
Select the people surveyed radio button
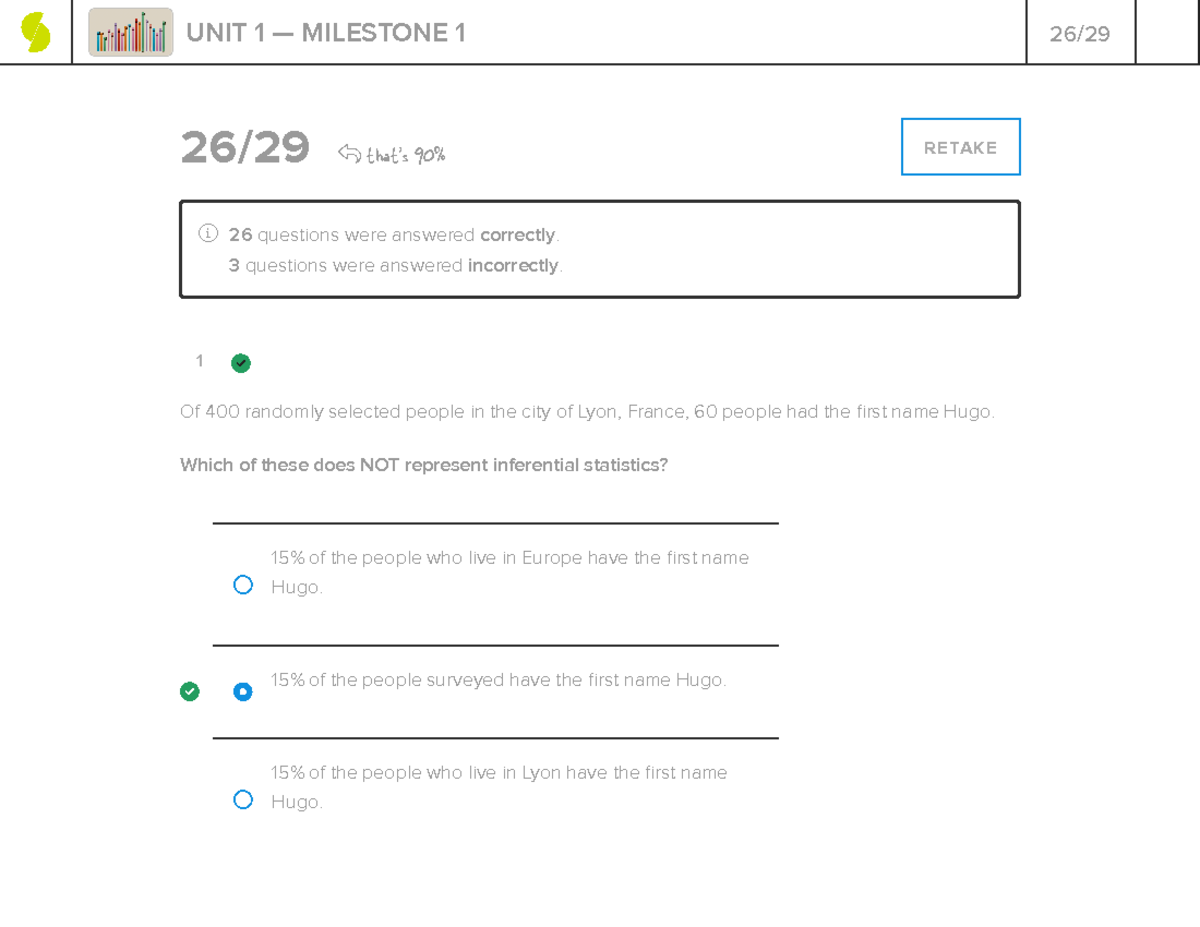coord(243,691)
